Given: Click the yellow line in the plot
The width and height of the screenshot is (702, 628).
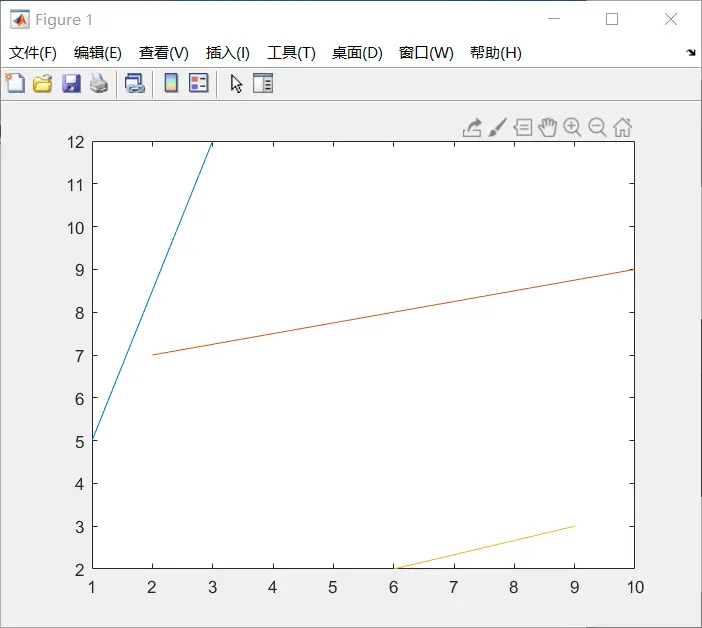Looking at the screenshot, I should click(484, 547).
